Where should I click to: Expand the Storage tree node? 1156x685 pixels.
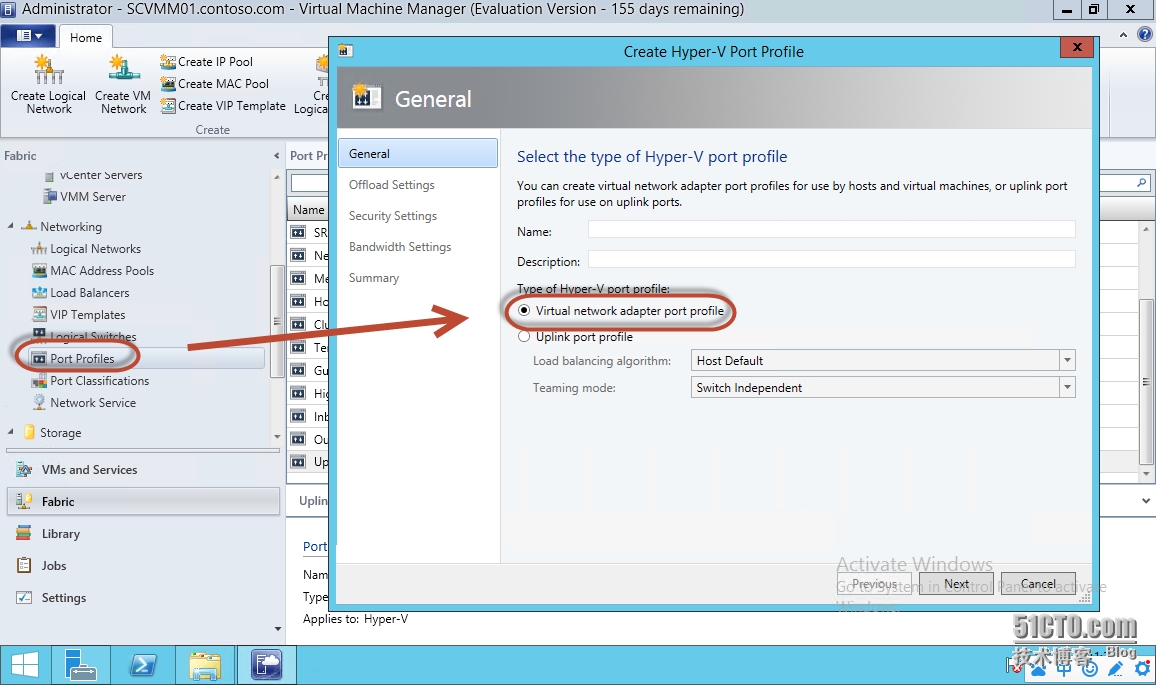point(10,431)
